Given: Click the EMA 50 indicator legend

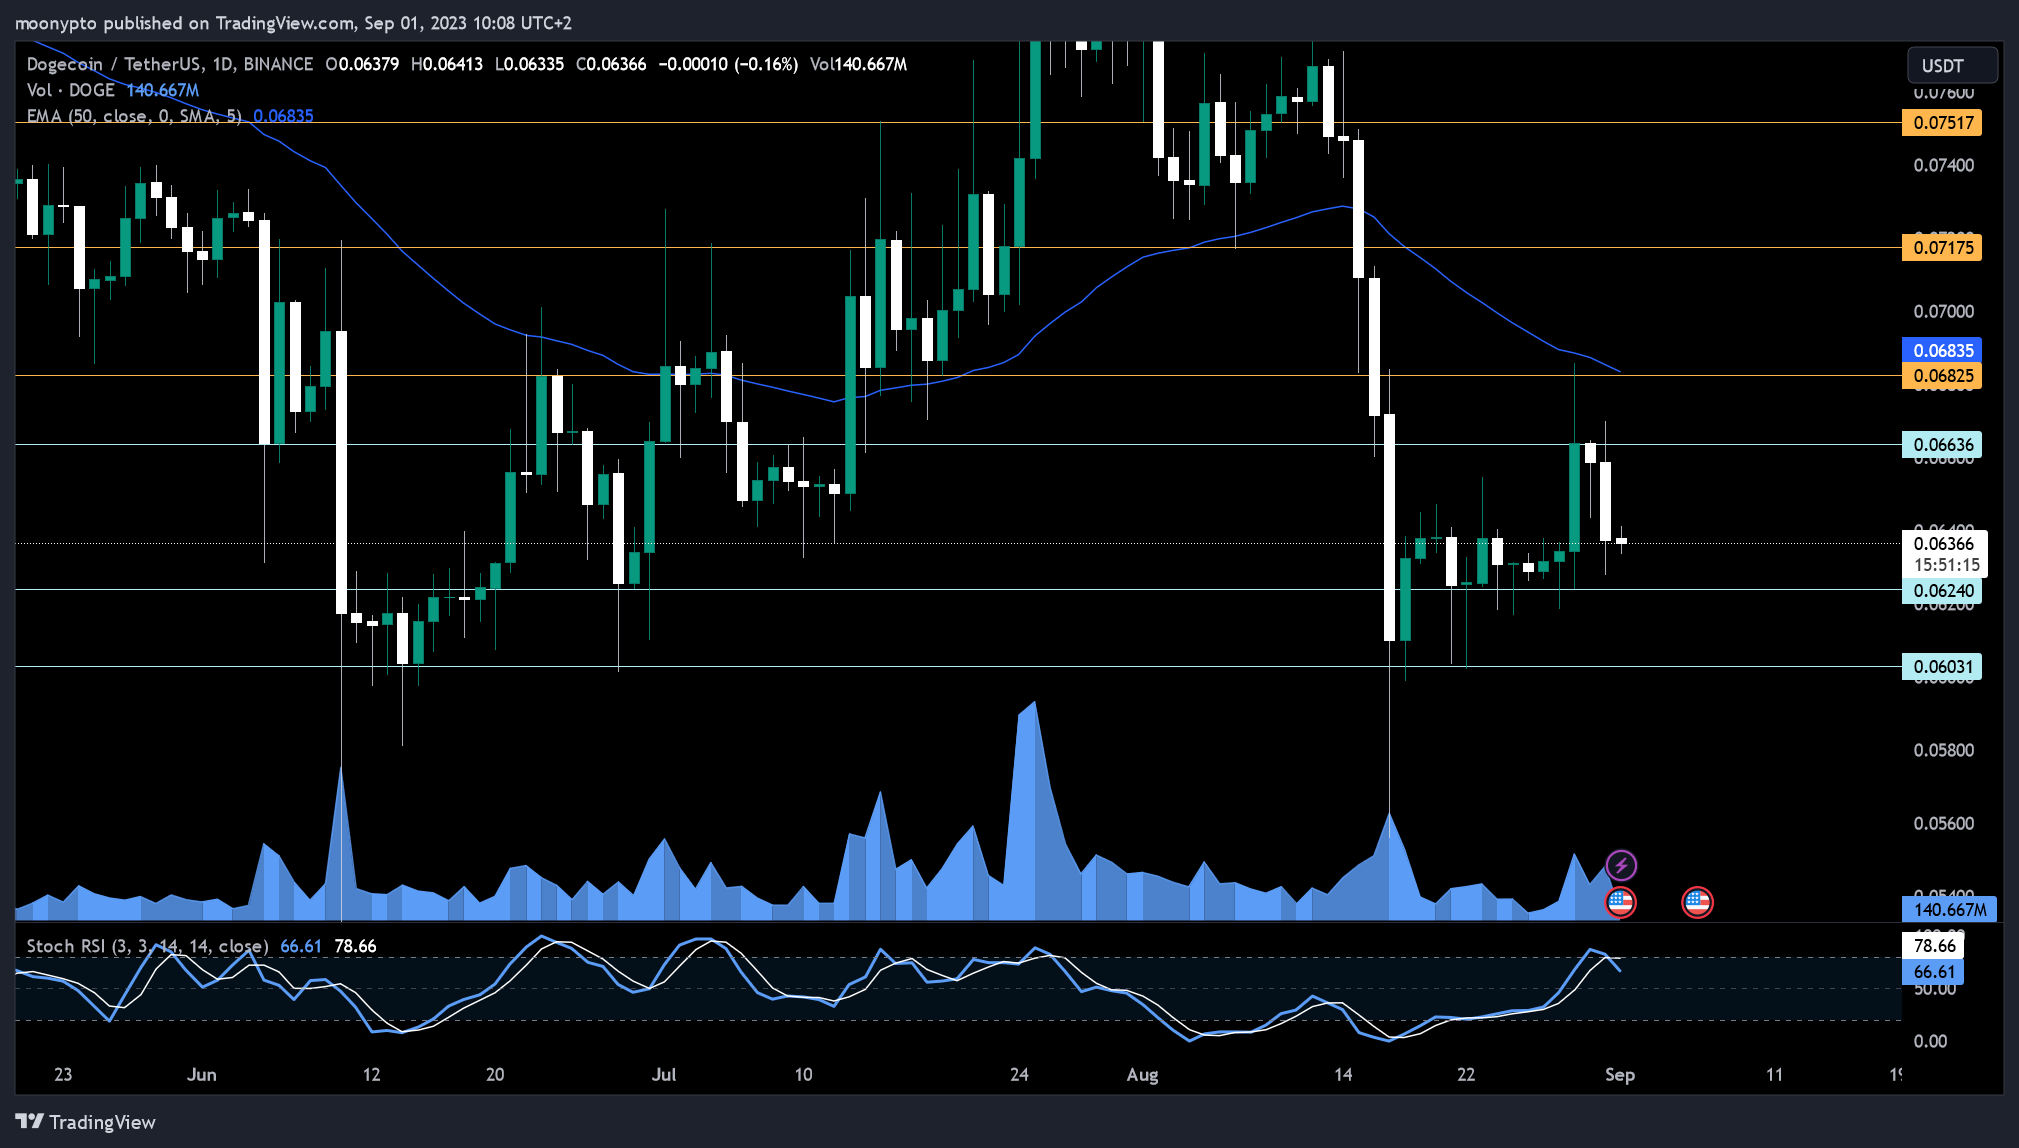Looking at the screenshot, I should click(x=134, y=116).
